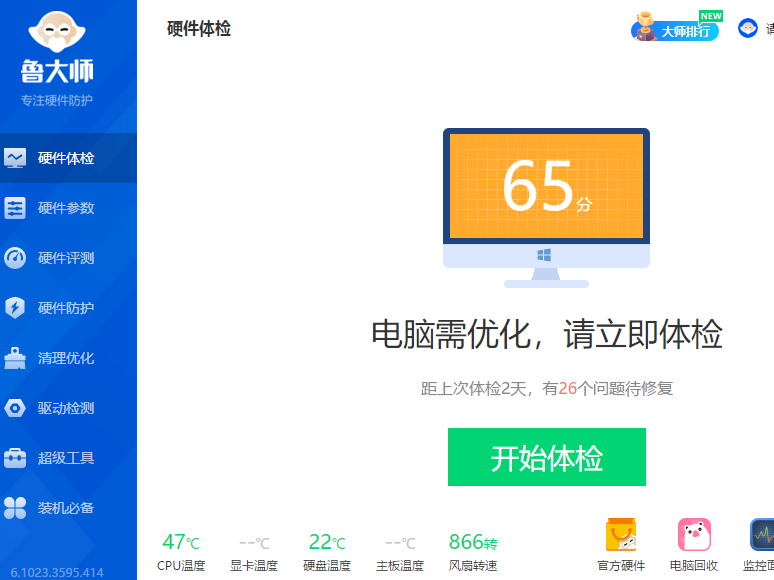
Task: Click the 鲁大师 mascot logo
Action: (x=57, y=32)
